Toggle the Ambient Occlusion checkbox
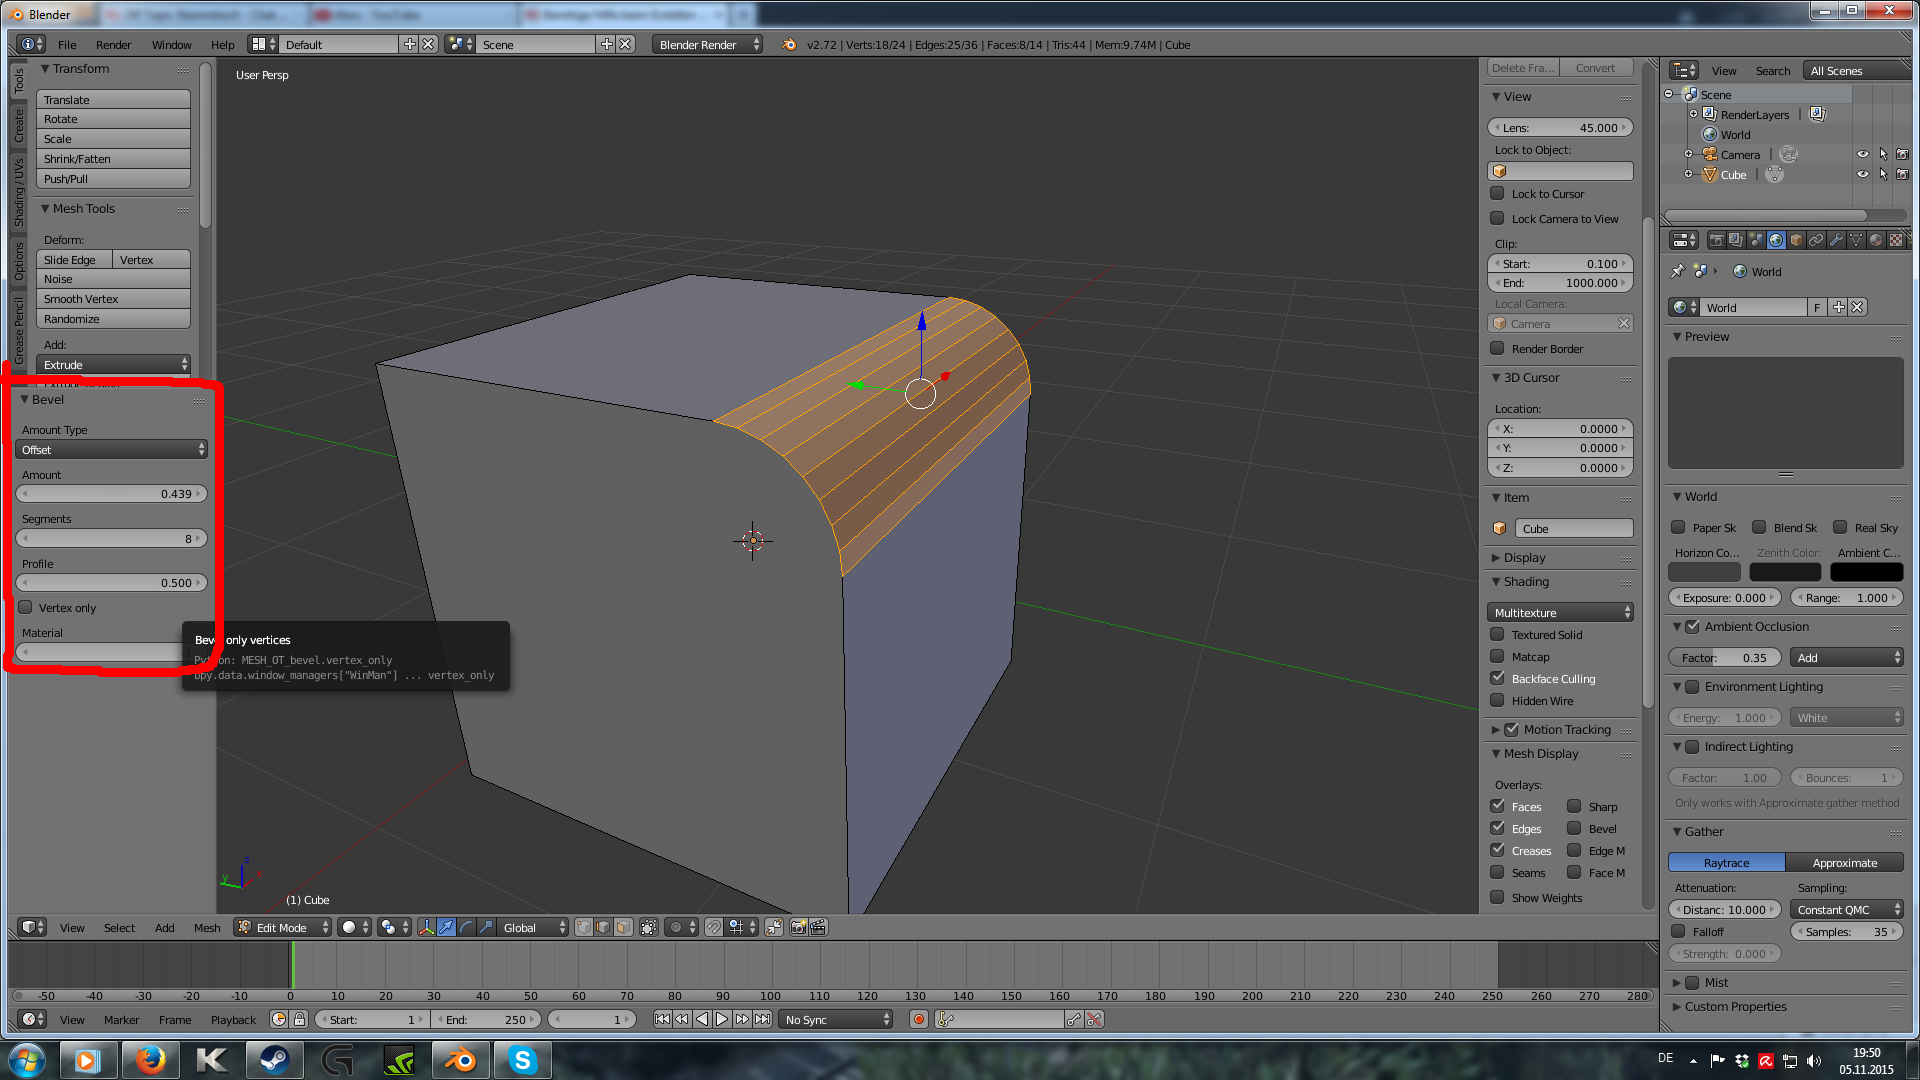The image size is (1920, 1080). (x=1693, y=627)
